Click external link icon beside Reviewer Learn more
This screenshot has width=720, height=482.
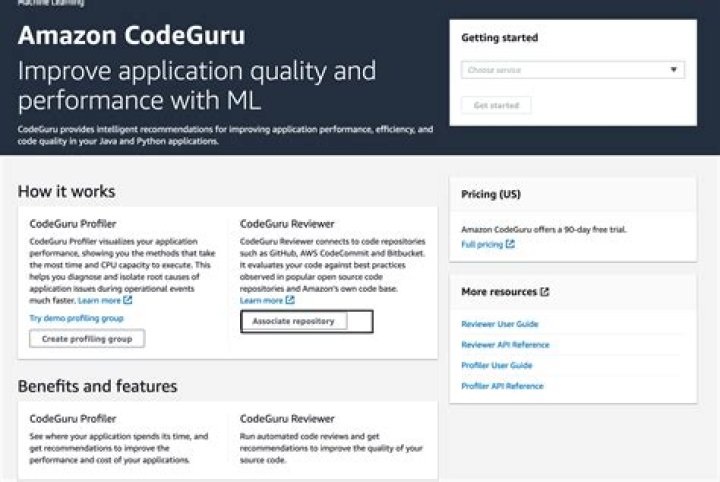(290, 300)
